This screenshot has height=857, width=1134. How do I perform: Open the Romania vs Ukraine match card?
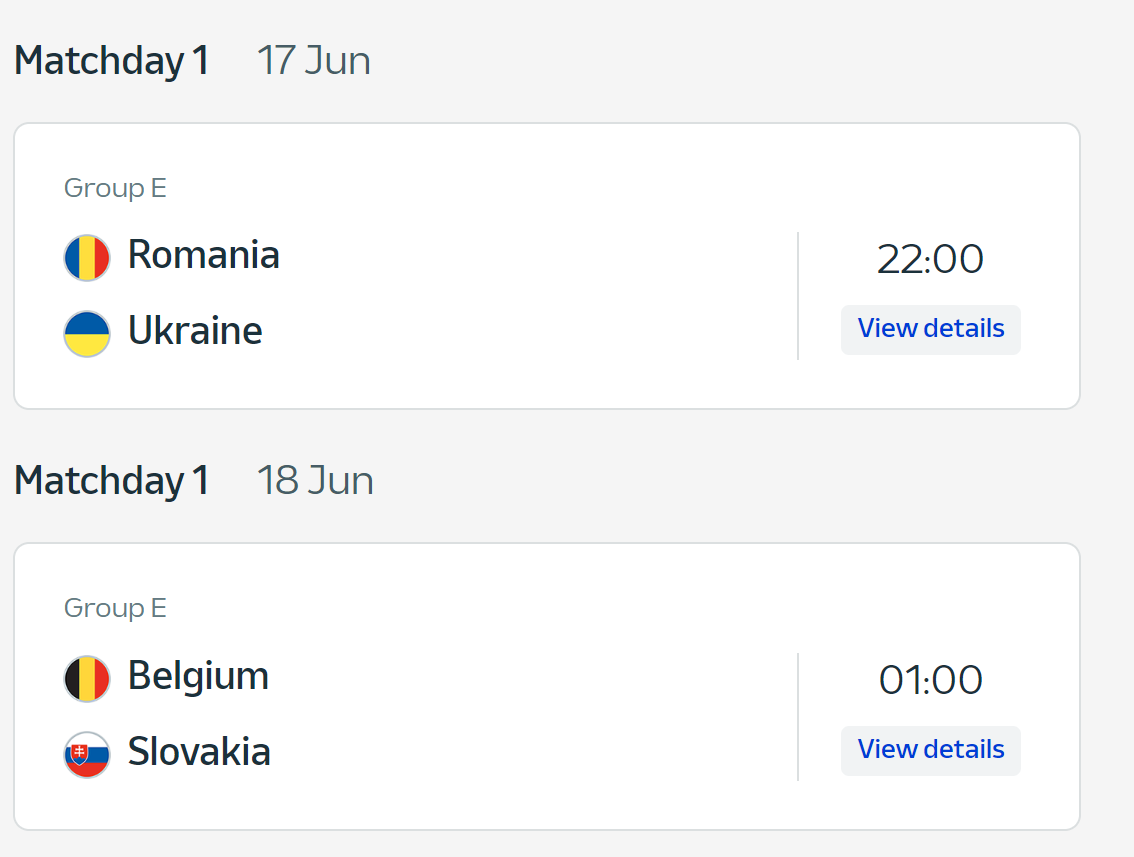click(547, 266)
